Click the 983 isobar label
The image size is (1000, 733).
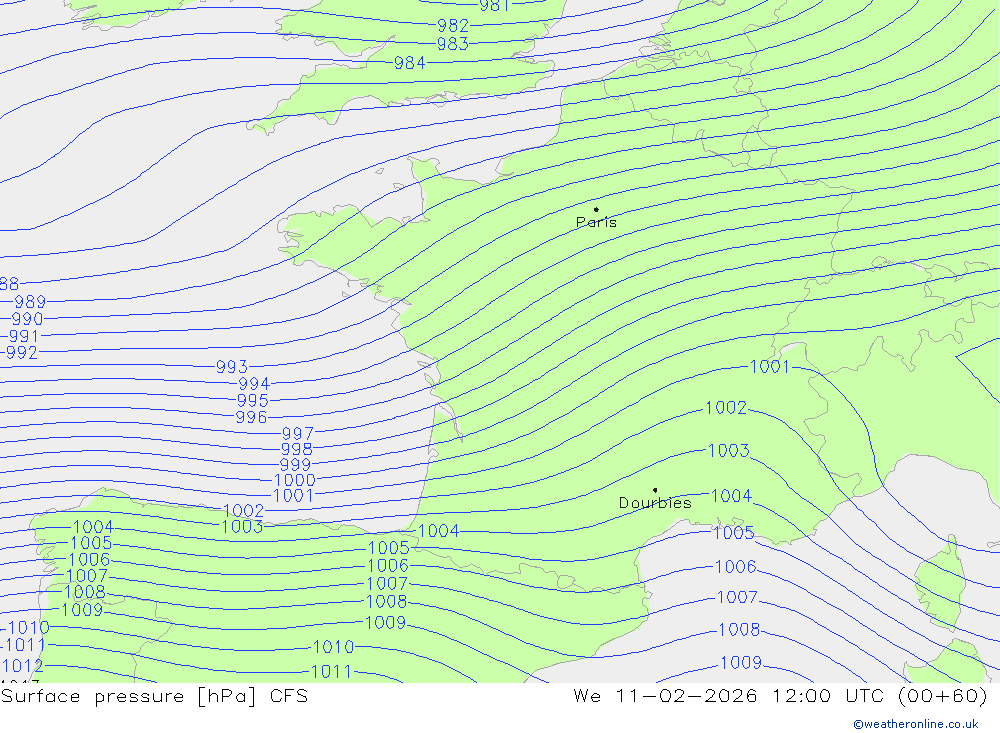click(453, 44)
